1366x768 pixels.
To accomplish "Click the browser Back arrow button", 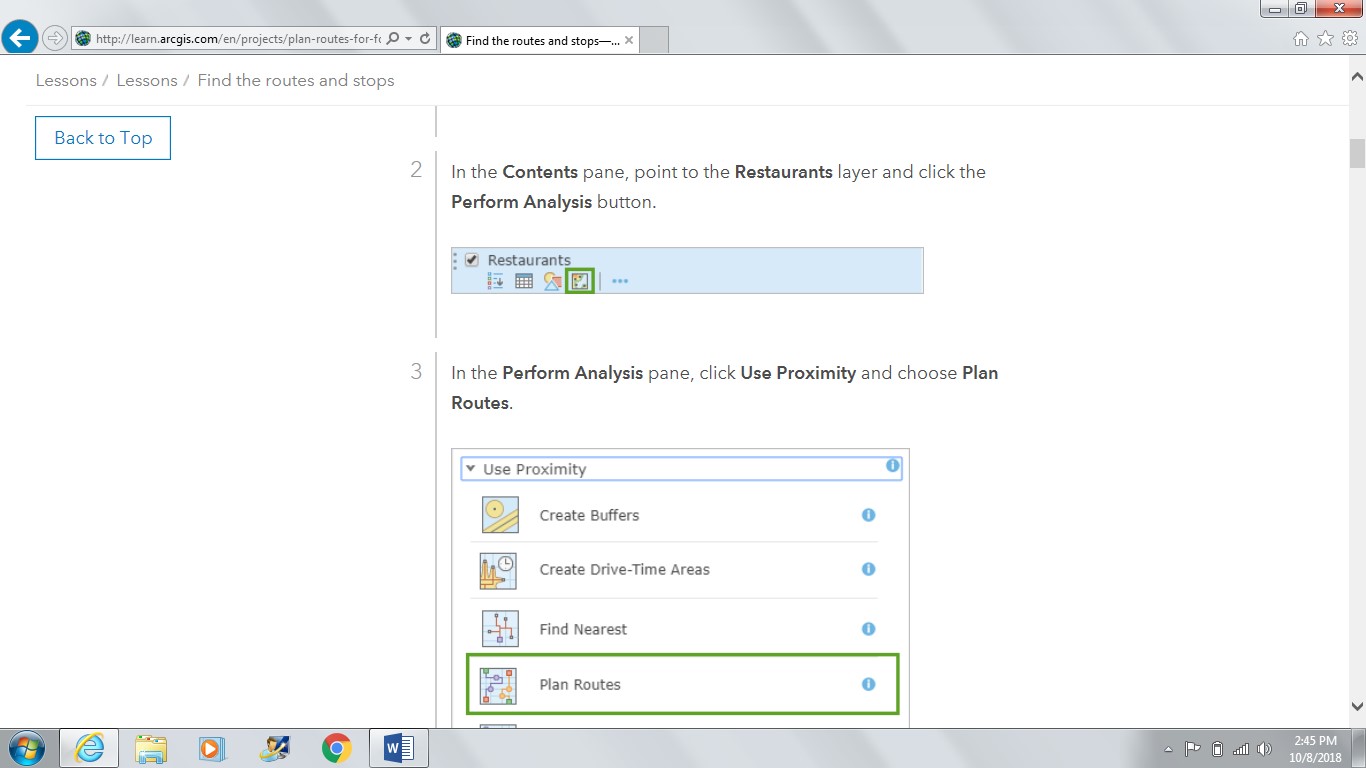I will [x=19, y=38].
